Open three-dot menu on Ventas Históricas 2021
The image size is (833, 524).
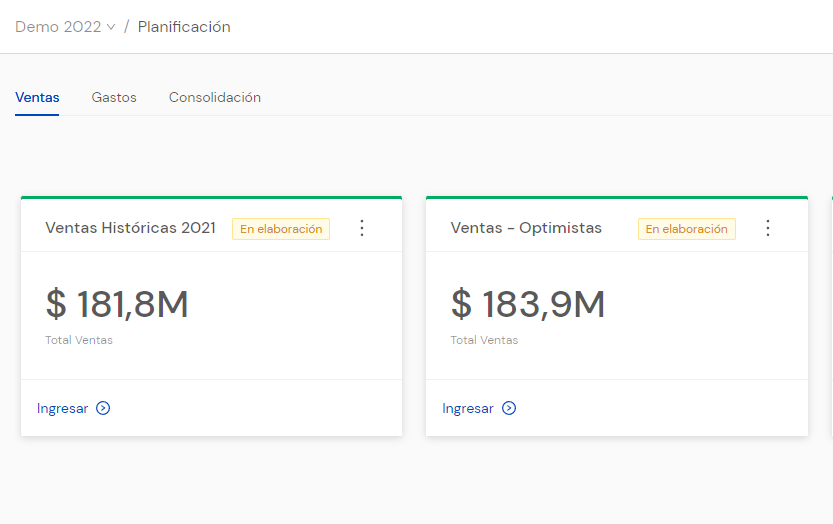tap(362, 228)
